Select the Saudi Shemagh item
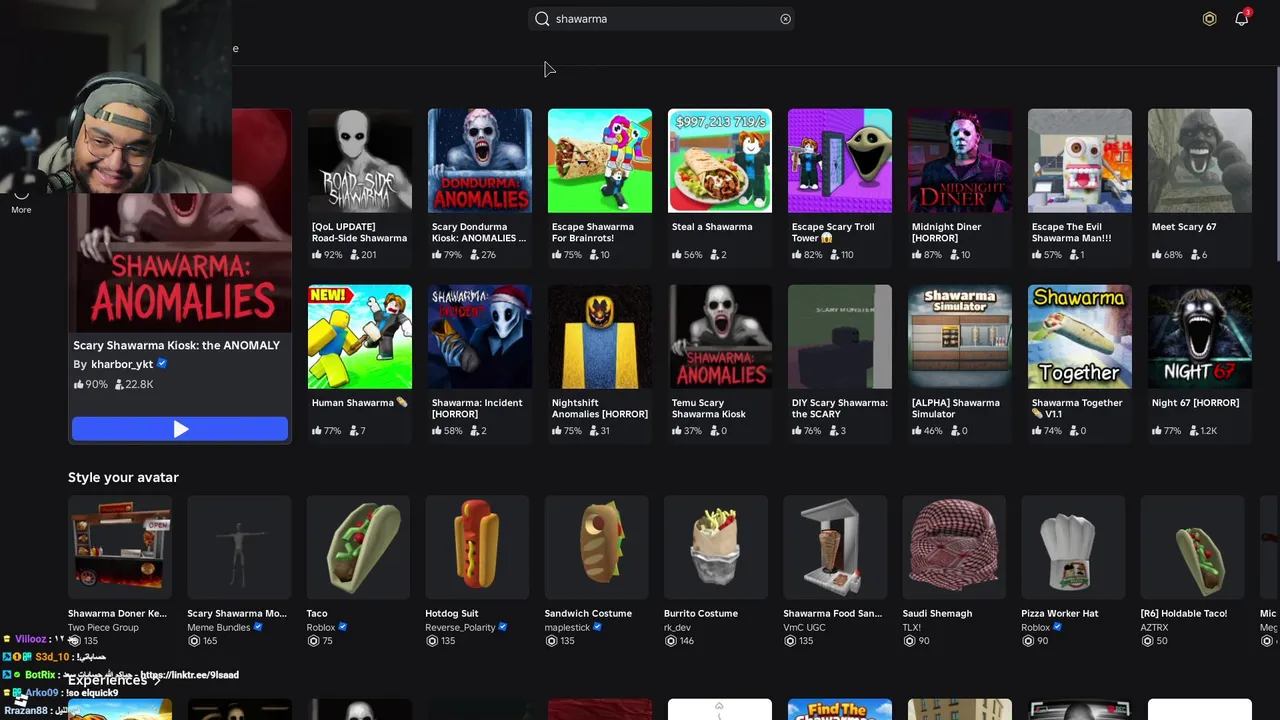This screenshot has width=1280, height=720. pos(954,547)
